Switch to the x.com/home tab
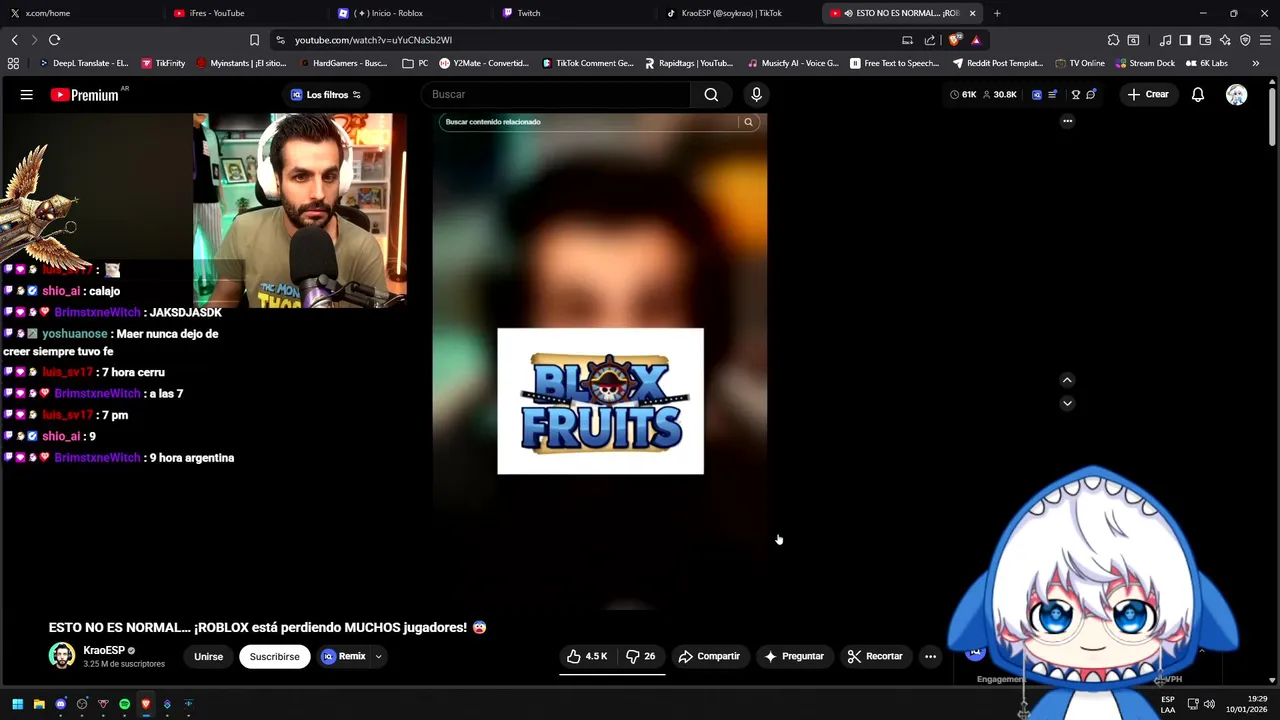 pyautogui.click(x=80, y=13)
